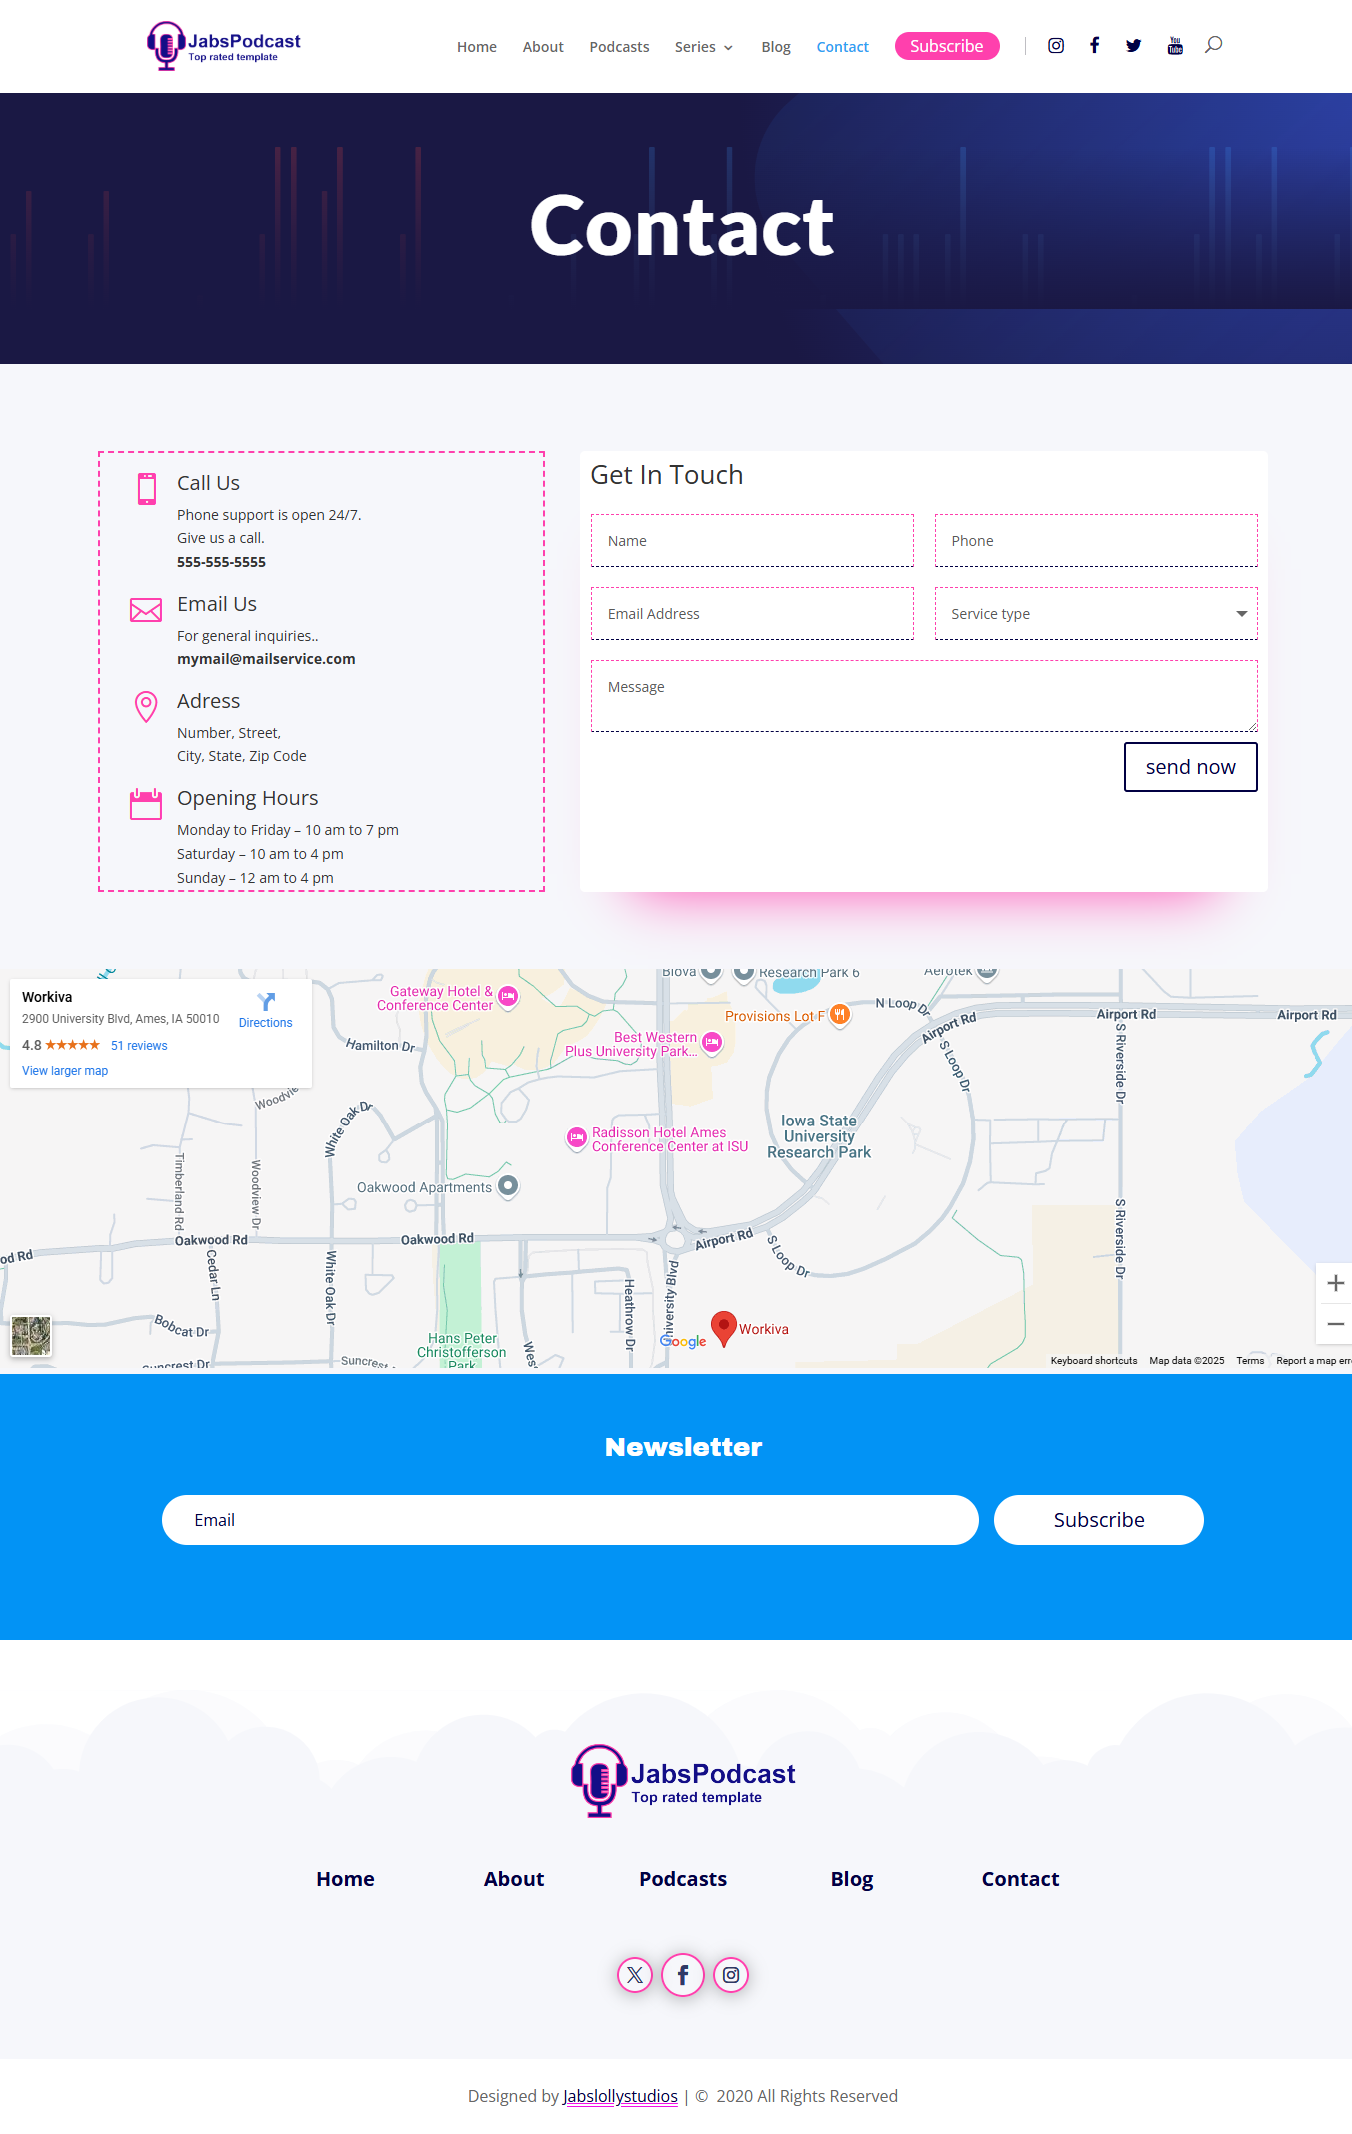This screenshot has height=2134, width=1352.
Task: Click the X social icon in footer
Action: 635,1975
